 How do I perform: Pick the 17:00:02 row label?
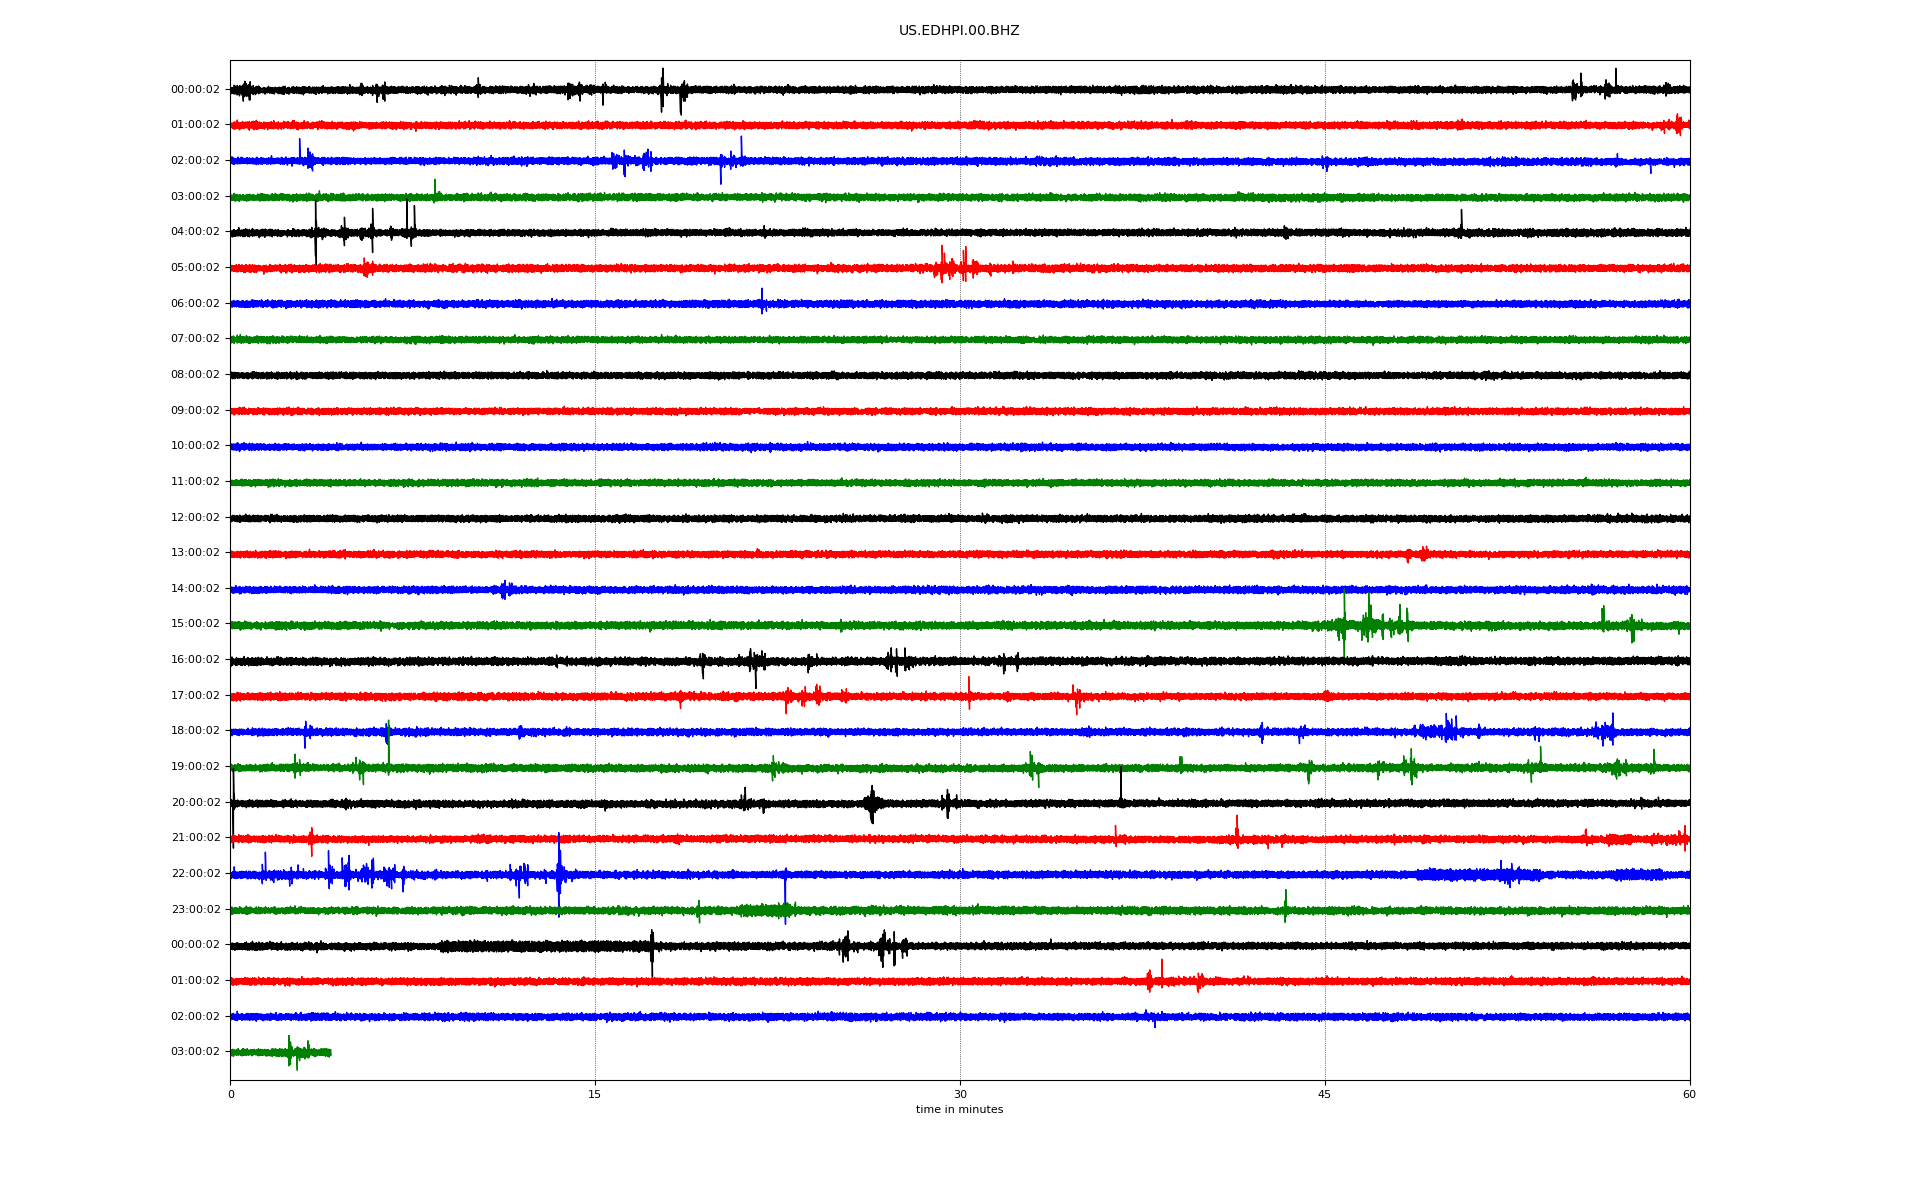pos(195,696)
